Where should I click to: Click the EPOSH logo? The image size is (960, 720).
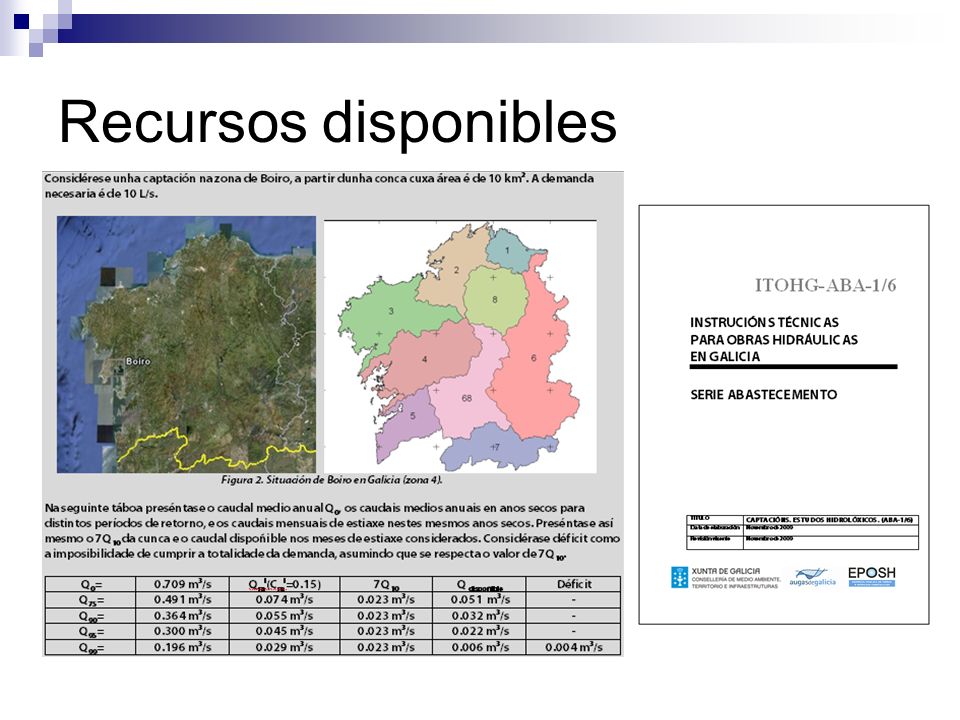pos(871,576)
